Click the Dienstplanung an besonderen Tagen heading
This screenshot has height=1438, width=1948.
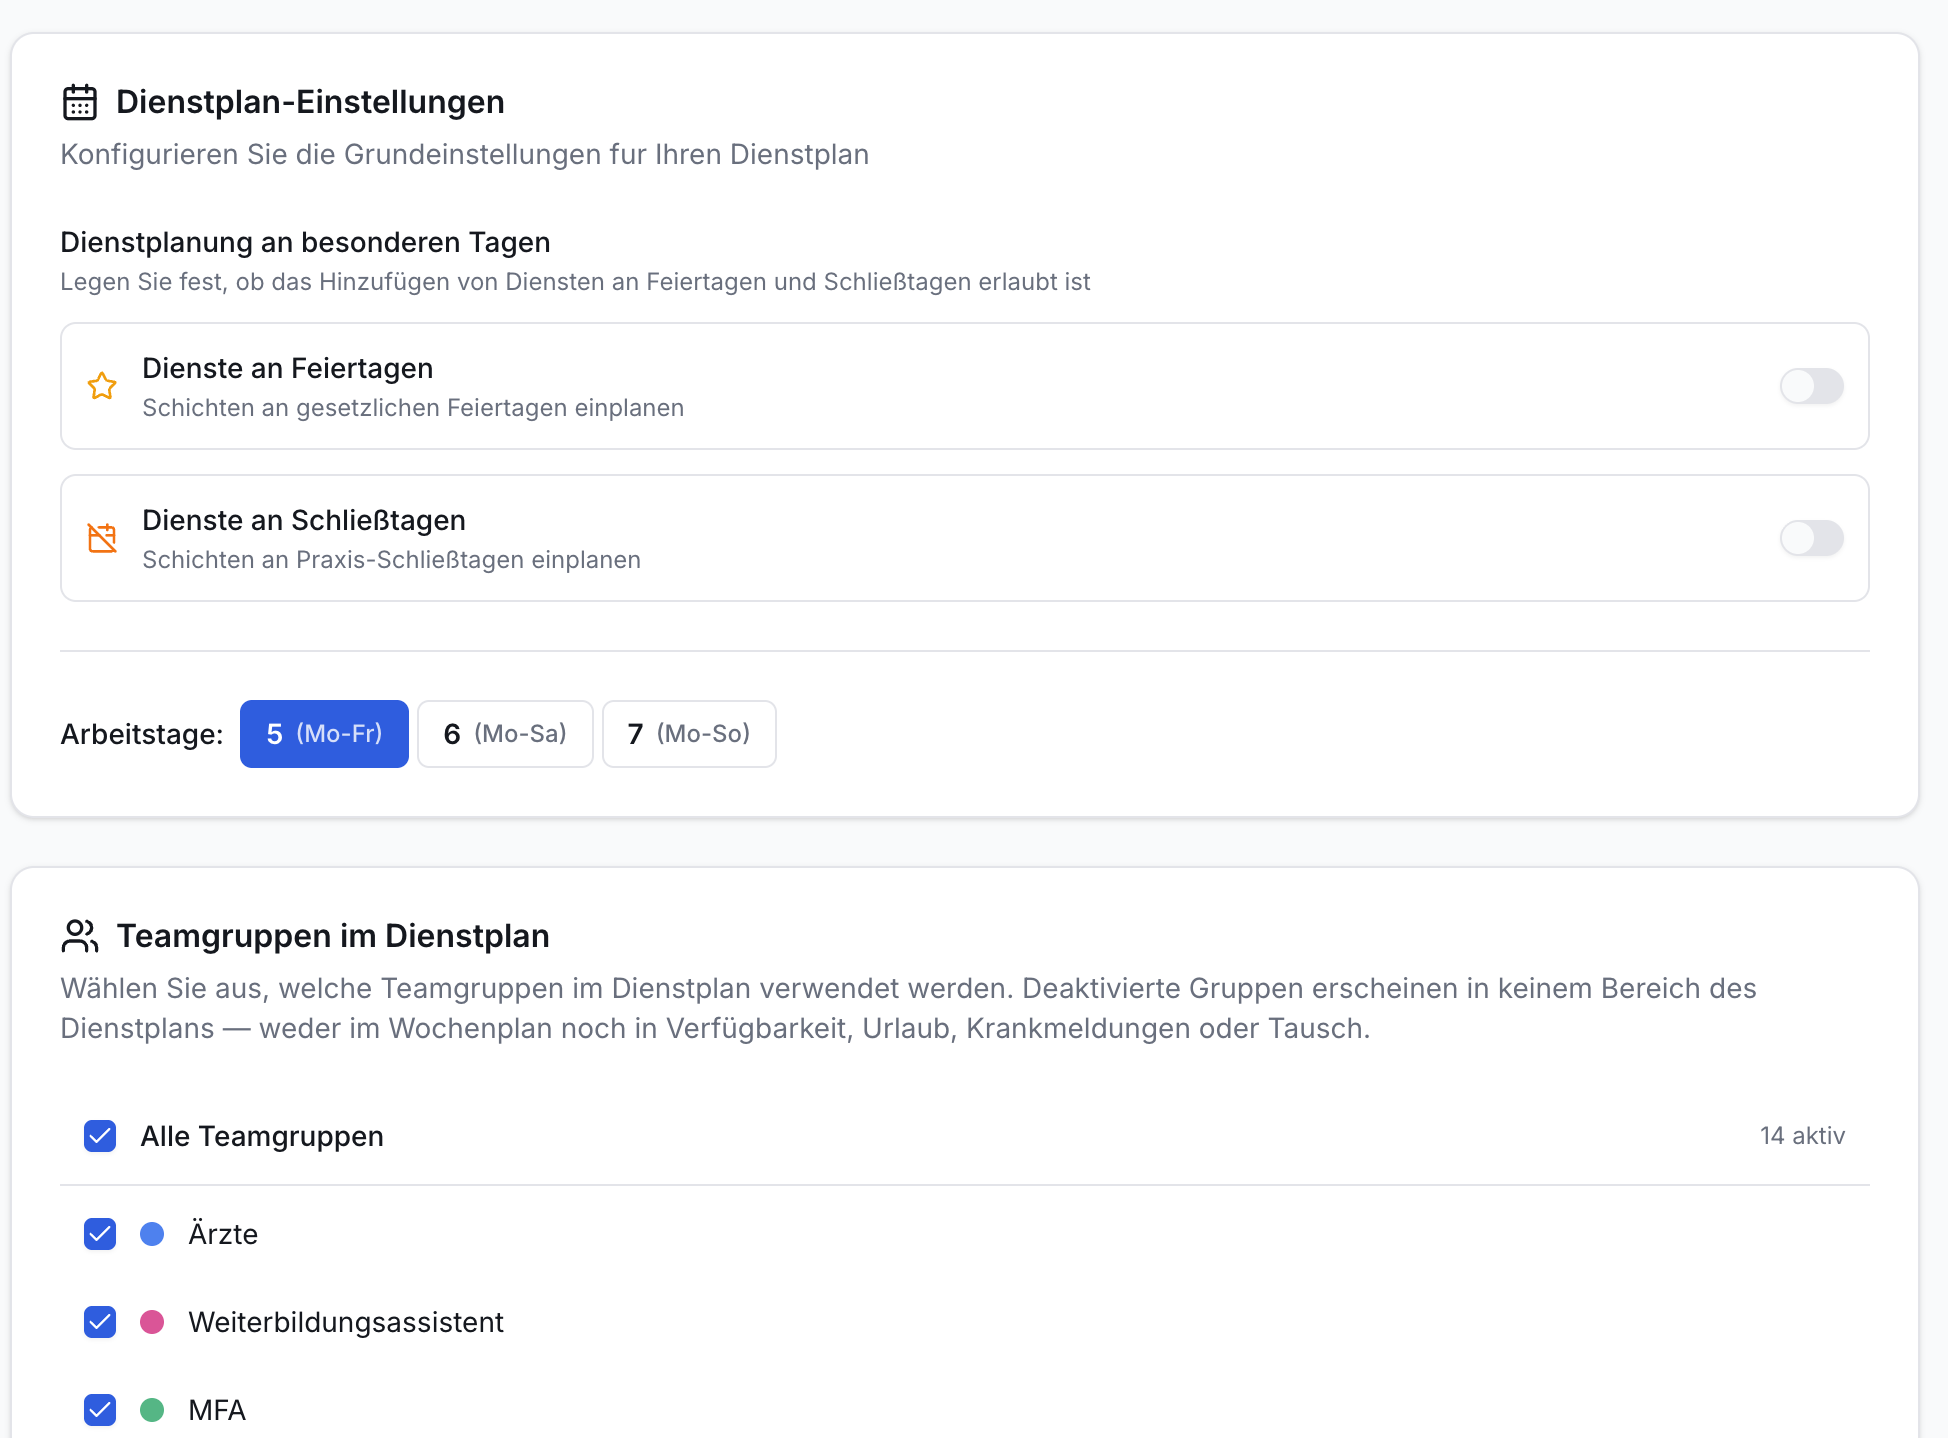[x=305, y=242]
